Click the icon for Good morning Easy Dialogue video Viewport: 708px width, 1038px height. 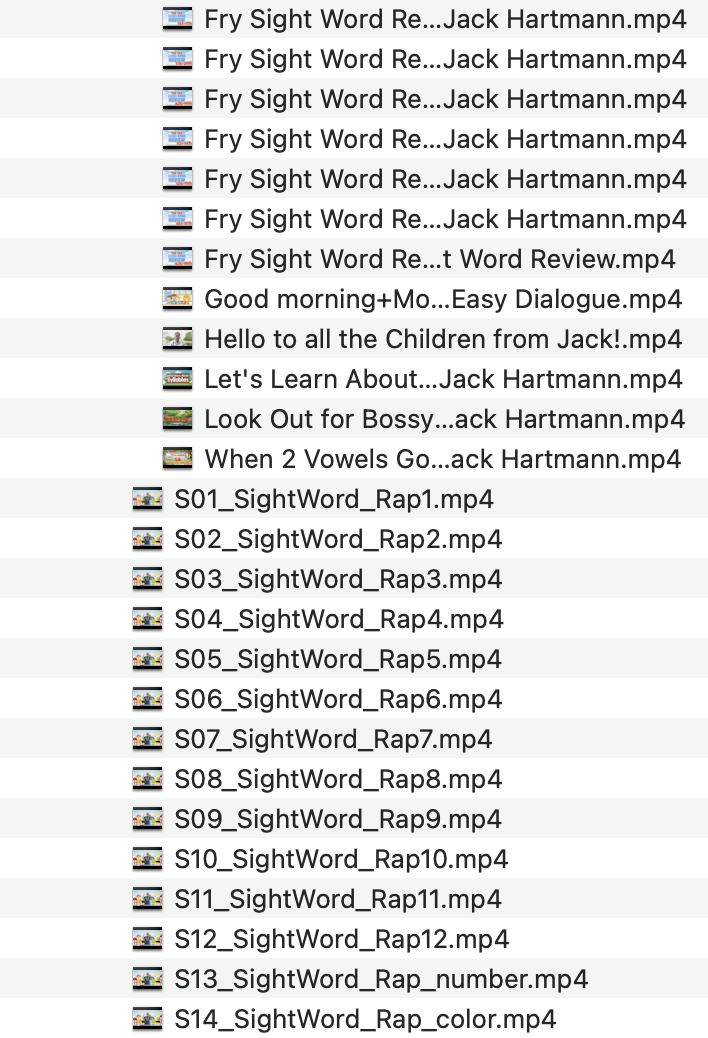(177, 299)
